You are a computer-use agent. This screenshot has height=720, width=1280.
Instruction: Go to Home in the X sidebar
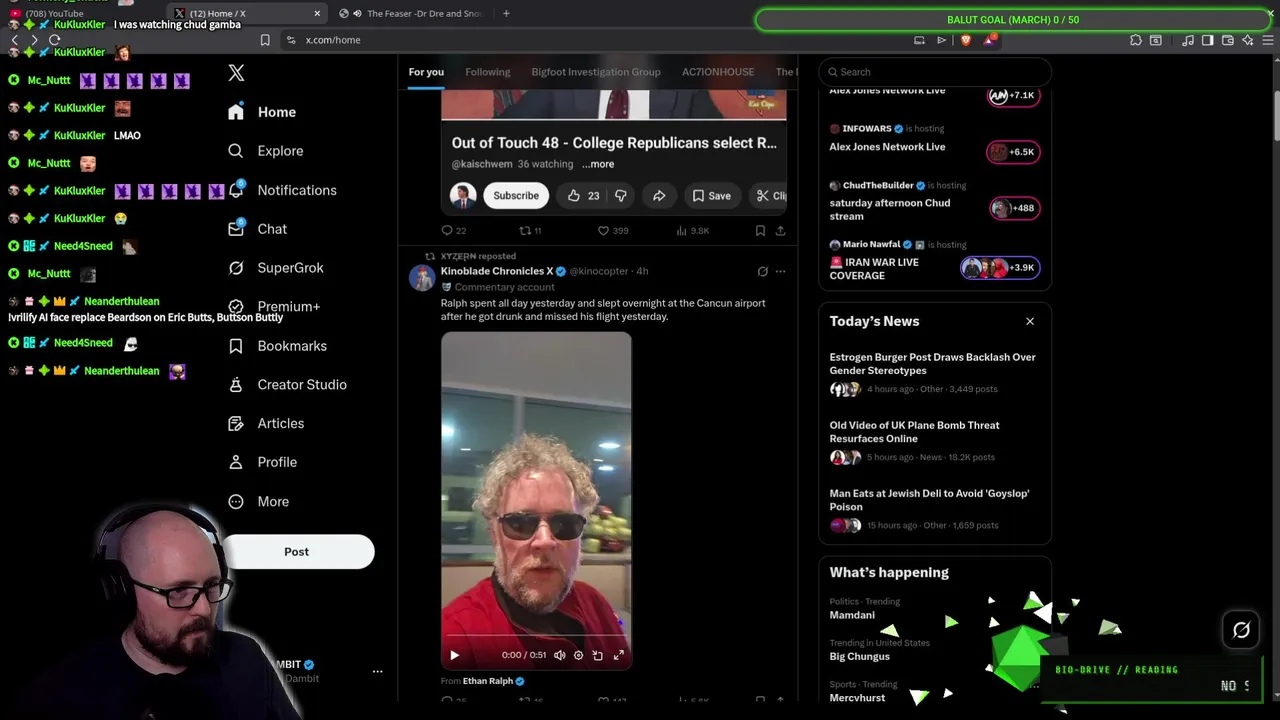tap(262, 112)
